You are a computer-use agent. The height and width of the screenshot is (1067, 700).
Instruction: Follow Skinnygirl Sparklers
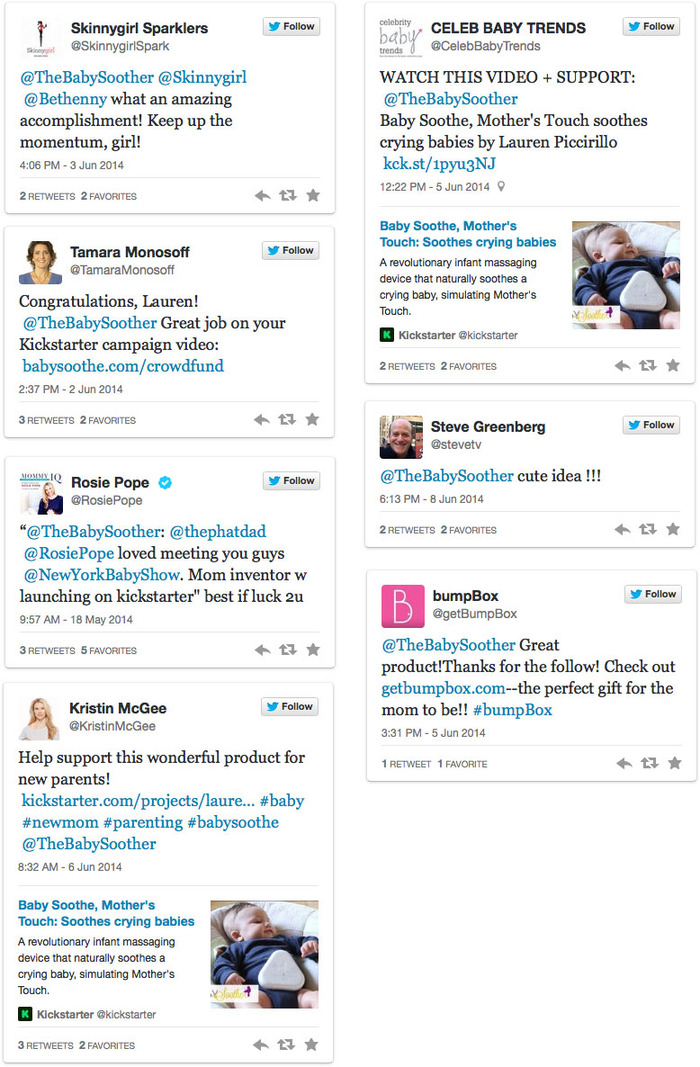pyautogui.click(x=291, y=27)
